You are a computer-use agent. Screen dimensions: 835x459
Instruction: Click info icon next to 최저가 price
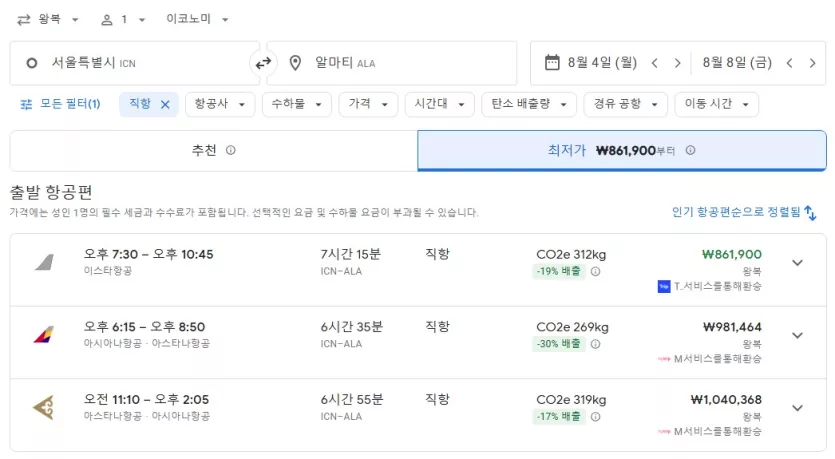[690, 151]
